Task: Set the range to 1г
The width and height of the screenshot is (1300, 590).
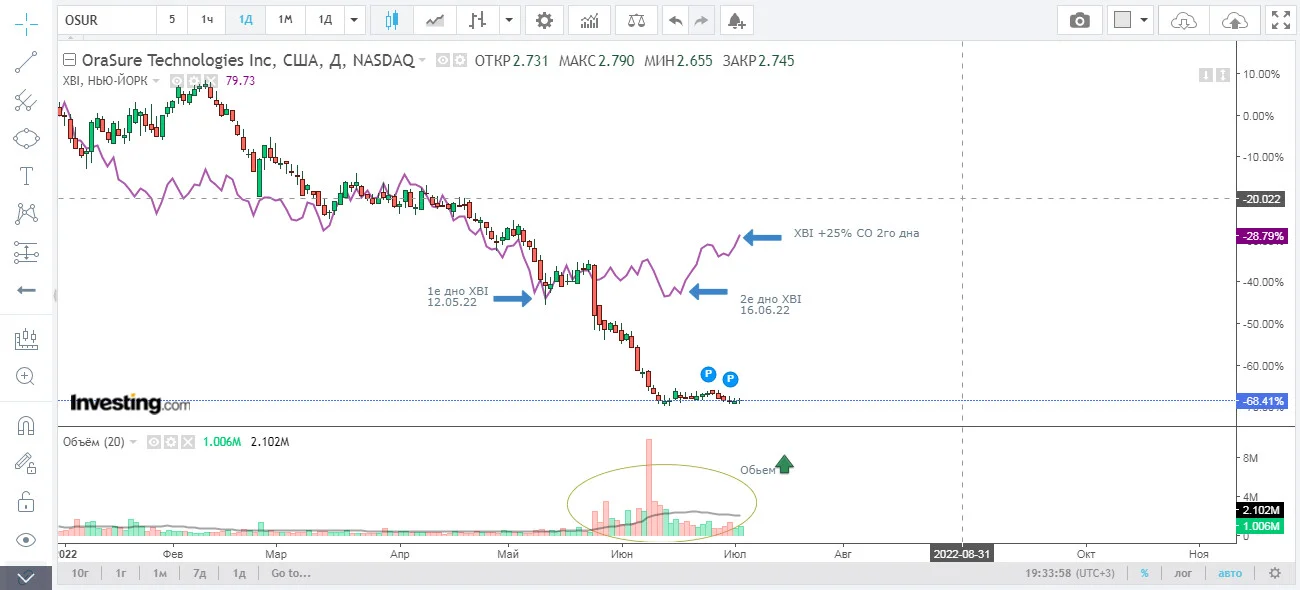Action: [121, 573]
